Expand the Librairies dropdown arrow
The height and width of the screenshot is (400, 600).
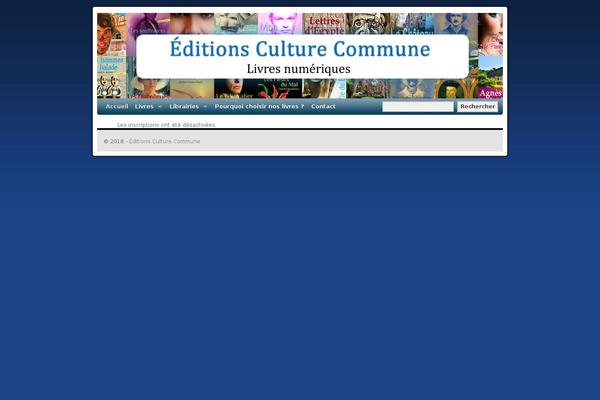[x=205, y=107]
